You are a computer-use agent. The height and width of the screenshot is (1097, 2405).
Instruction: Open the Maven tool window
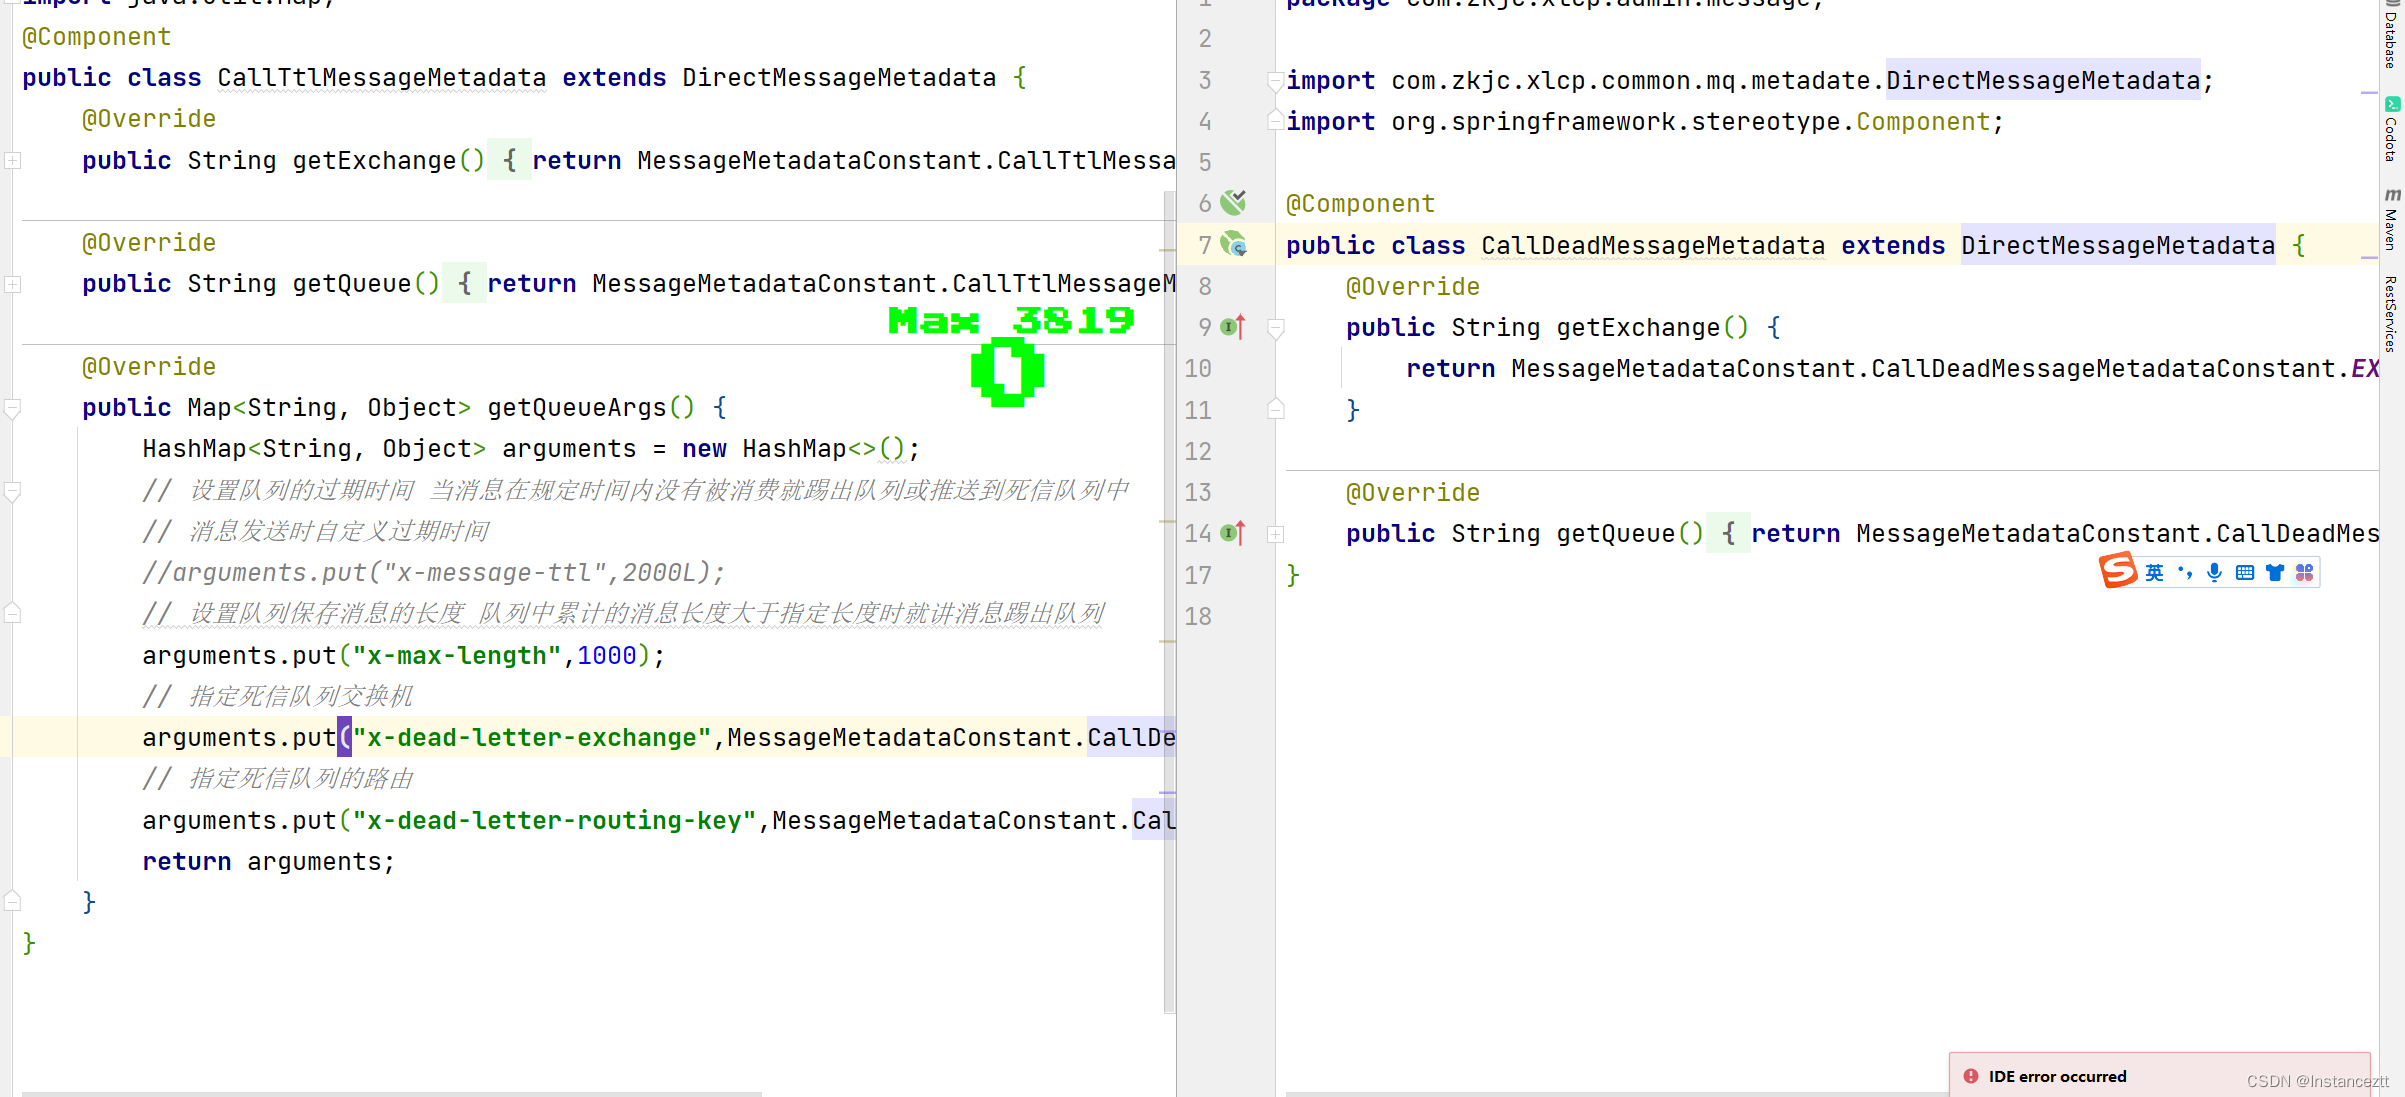(2392, 220)
